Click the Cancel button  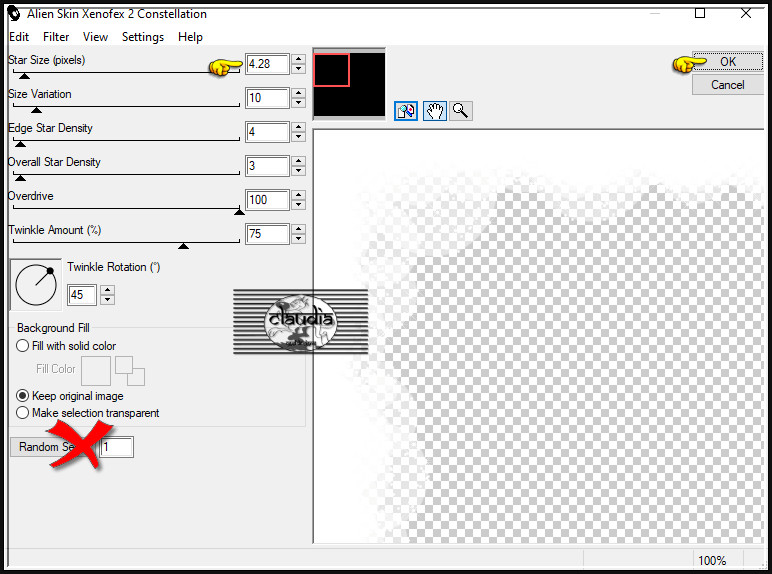728,85
